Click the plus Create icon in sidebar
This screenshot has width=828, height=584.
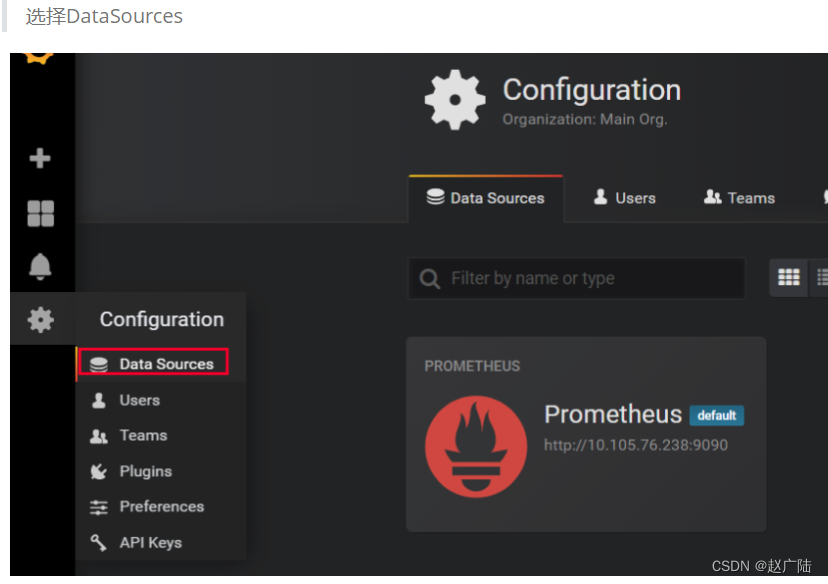pyautogui.click(x=40, y=158)
